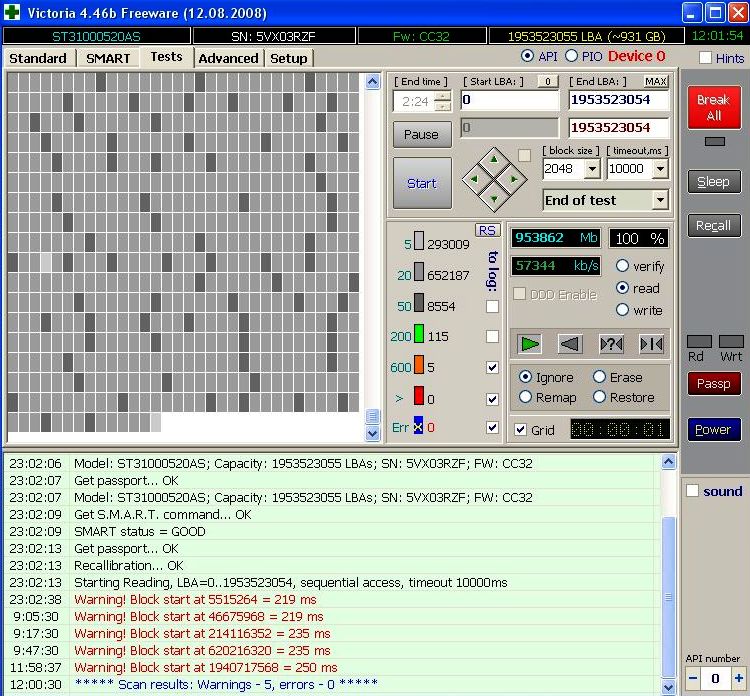Switch to the Standard tab

(38, 58)
